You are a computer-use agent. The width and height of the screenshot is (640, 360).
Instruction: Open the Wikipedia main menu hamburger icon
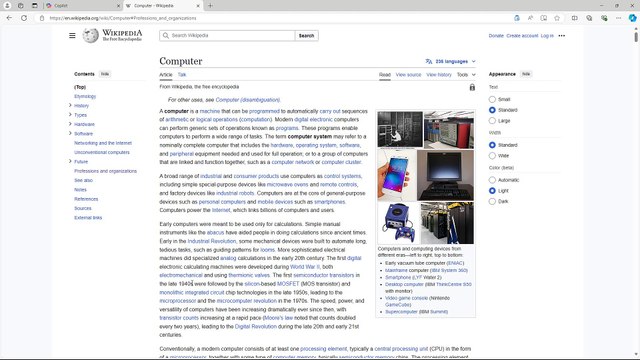pyautogui.click(x=72, y=36)
